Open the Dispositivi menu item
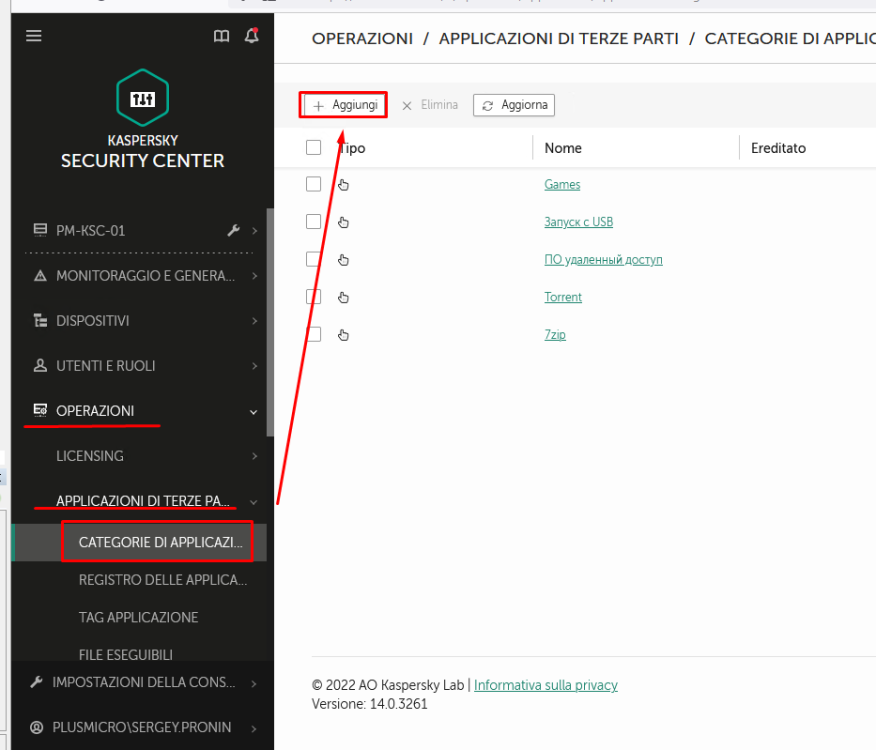Screen dimensions: 876x750 pyautogui.click(x=93, y=321)
